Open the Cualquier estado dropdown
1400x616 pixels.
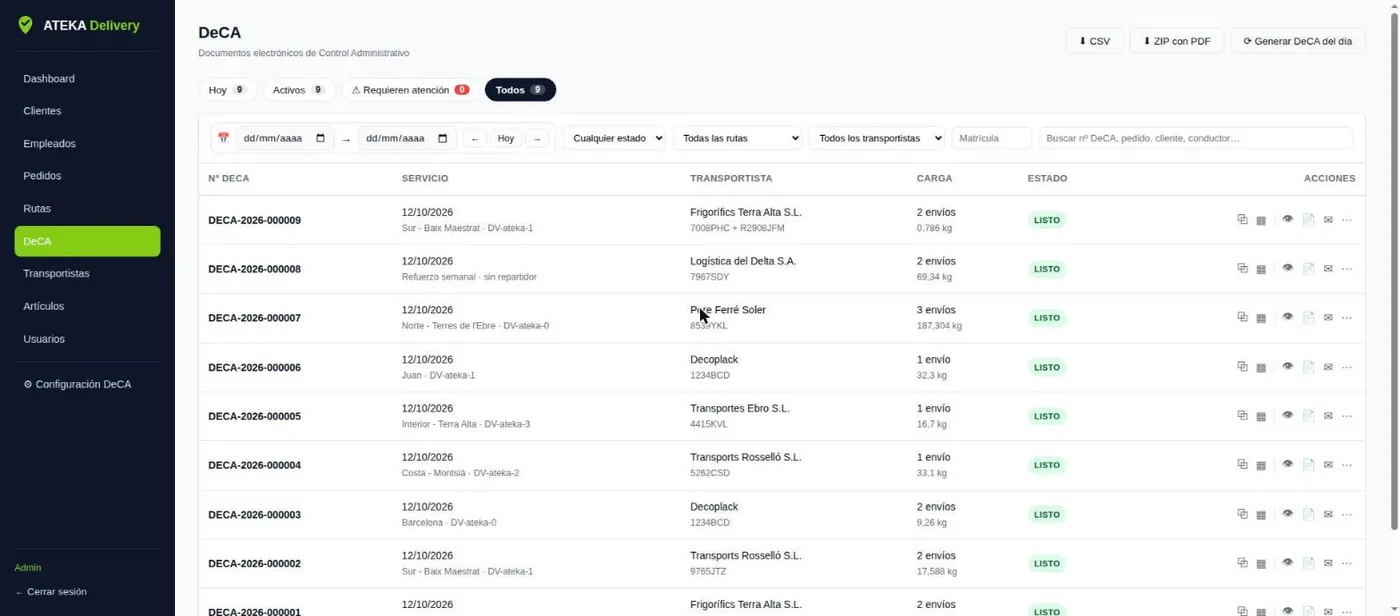point(614,138)
